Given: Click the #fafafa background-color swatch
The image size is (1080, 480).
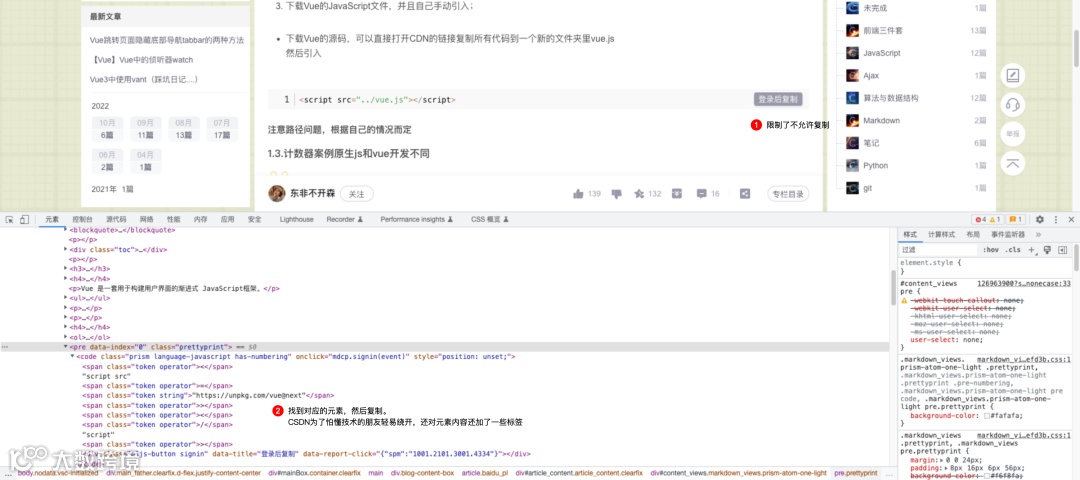Looking at the screenshot, I should click(987, 415).
